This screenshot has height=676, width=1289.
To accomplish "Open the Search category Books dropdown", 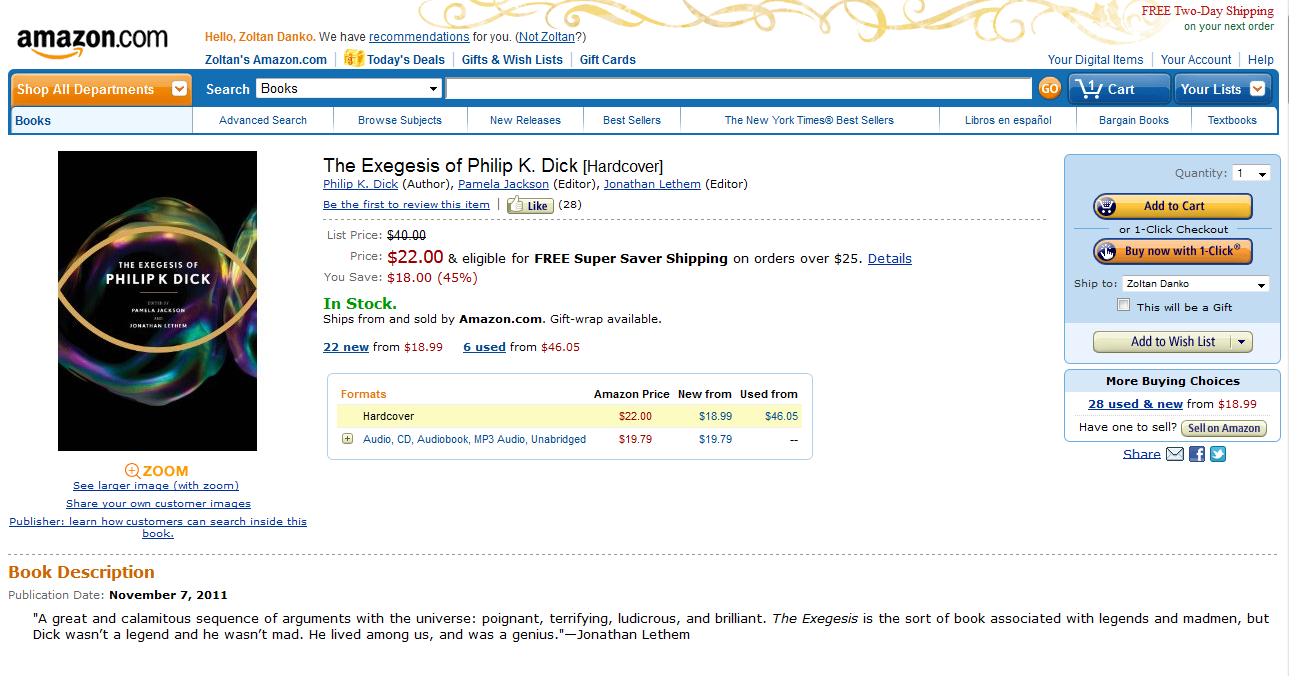I will pyautogui.click(x=349, y=89).
